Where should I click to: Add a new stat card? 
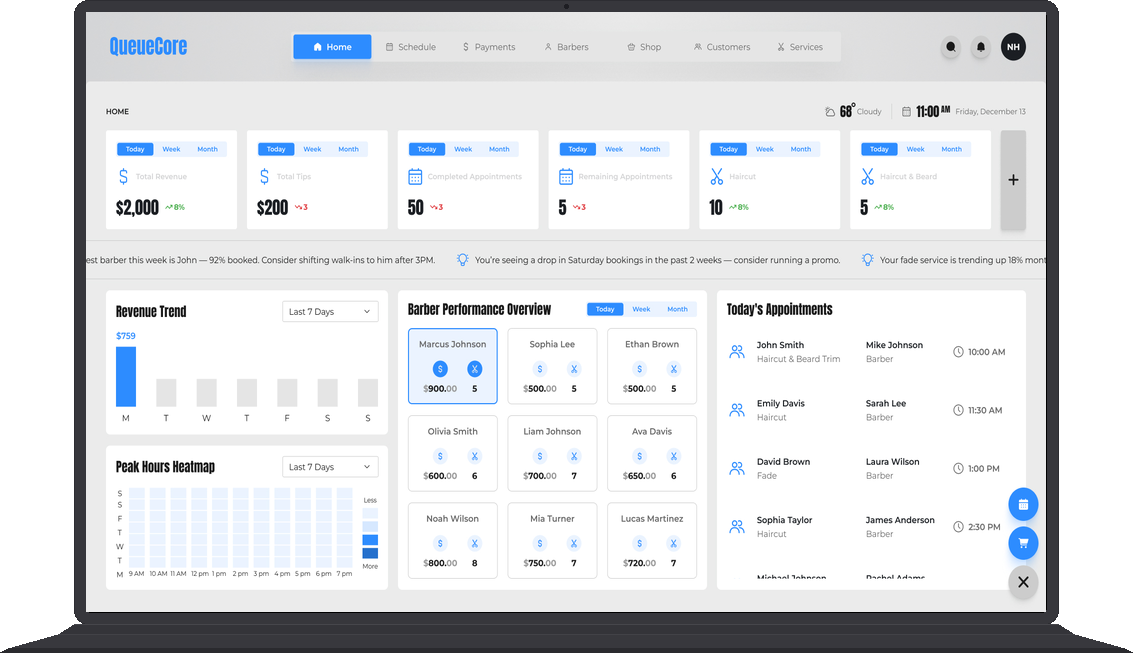click(x=1013, y=180)
